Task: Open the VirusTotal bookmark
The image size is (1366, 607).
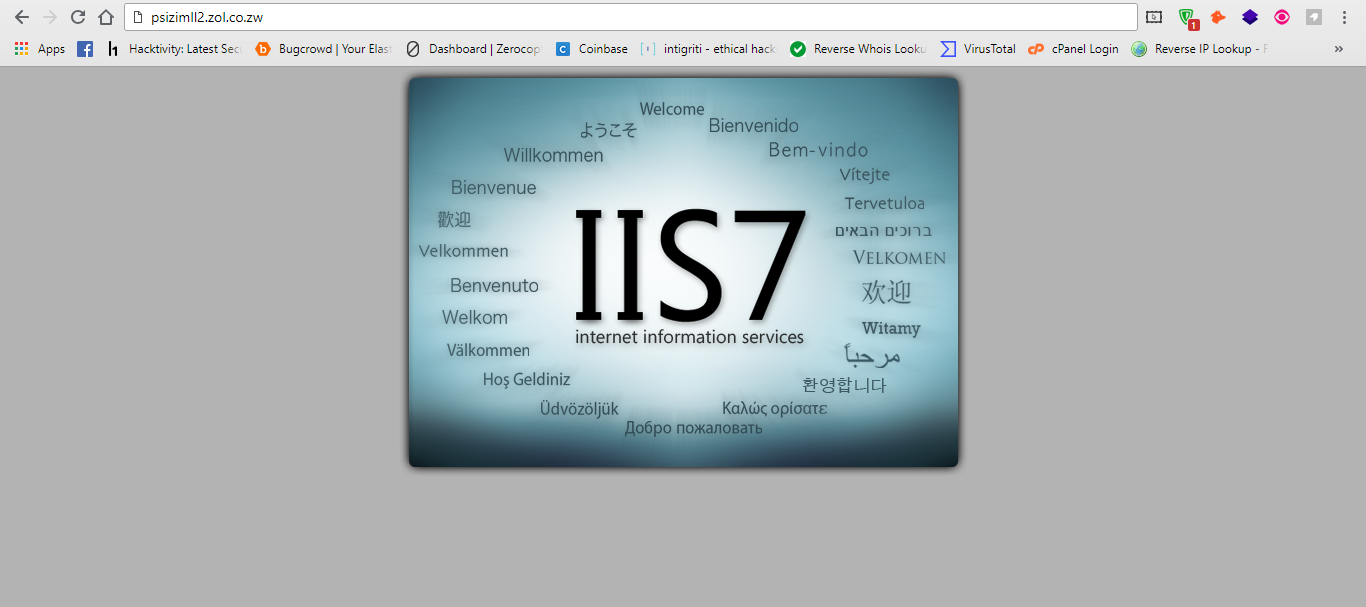Action: (978, 48)
